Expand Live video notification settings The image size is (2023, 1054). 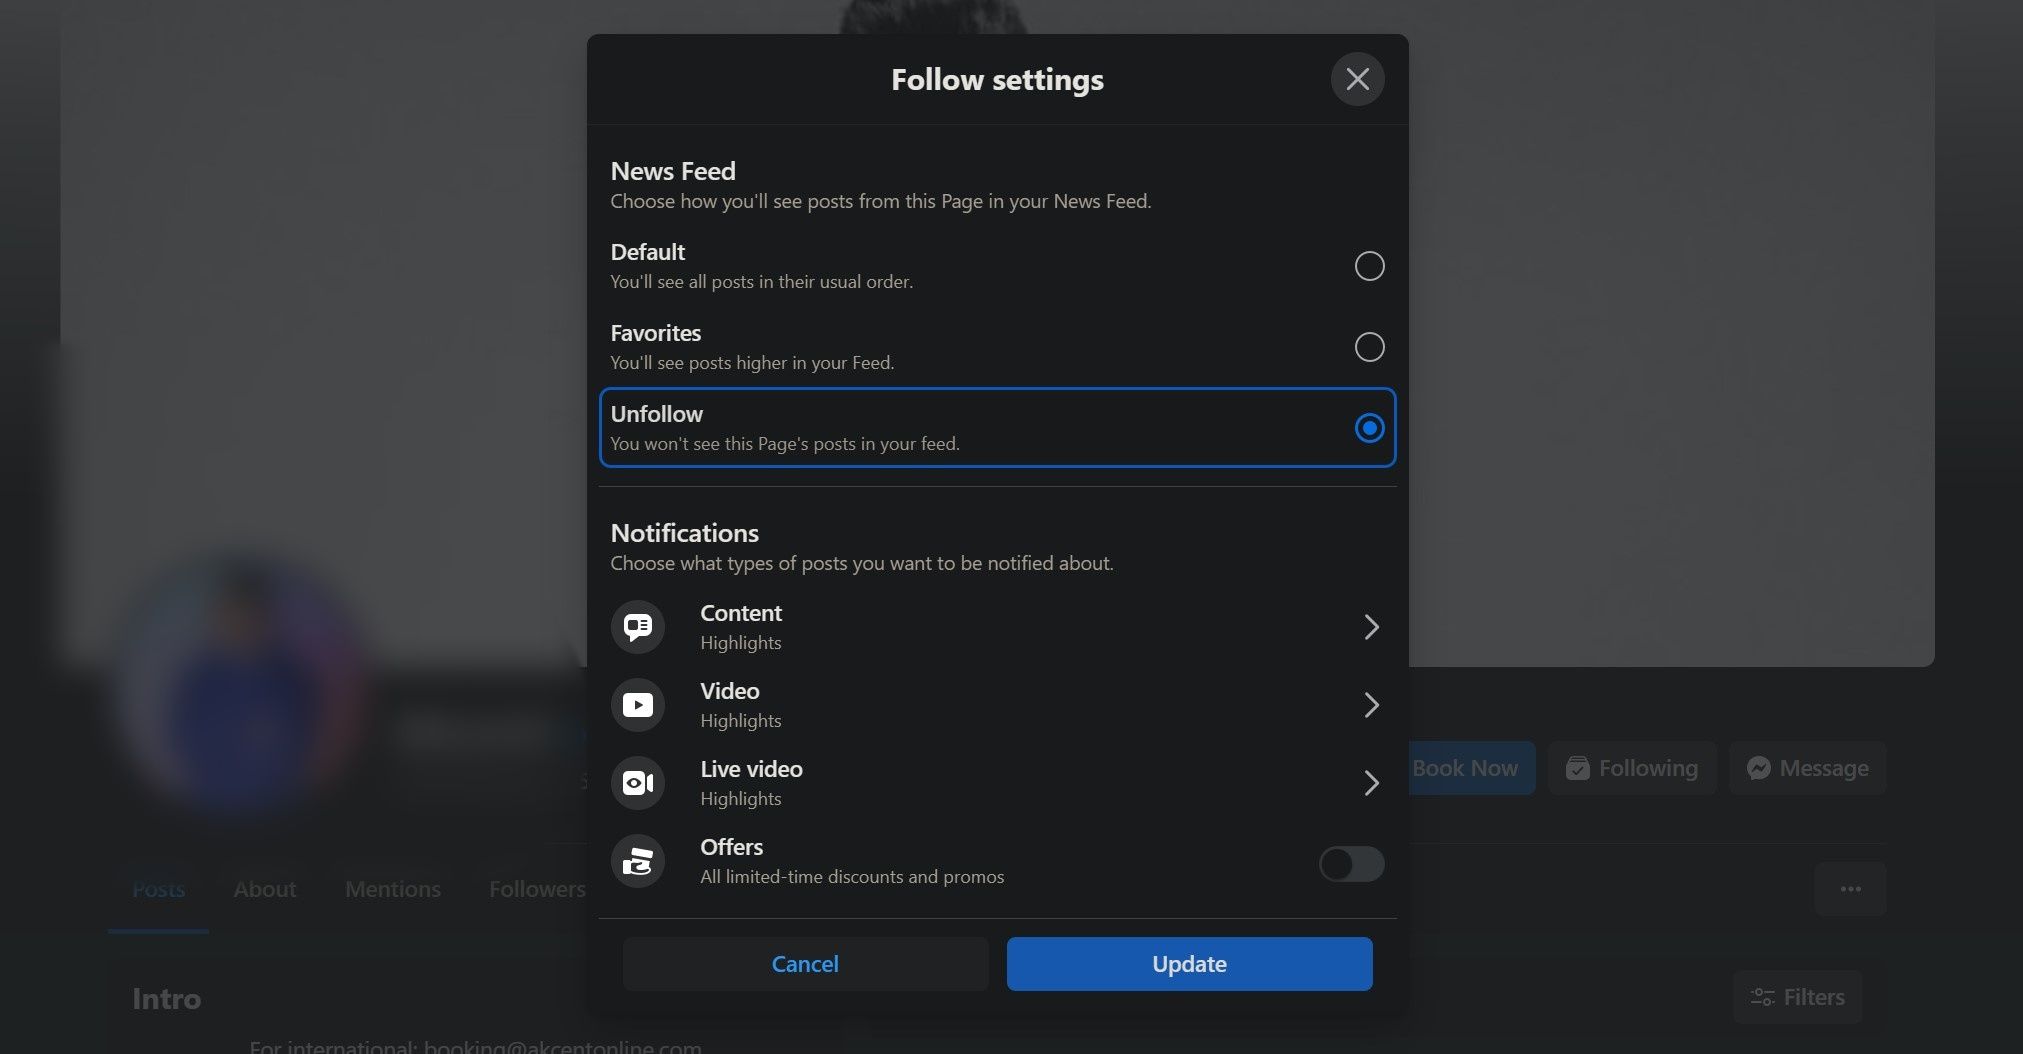[x=1371, y=783]
